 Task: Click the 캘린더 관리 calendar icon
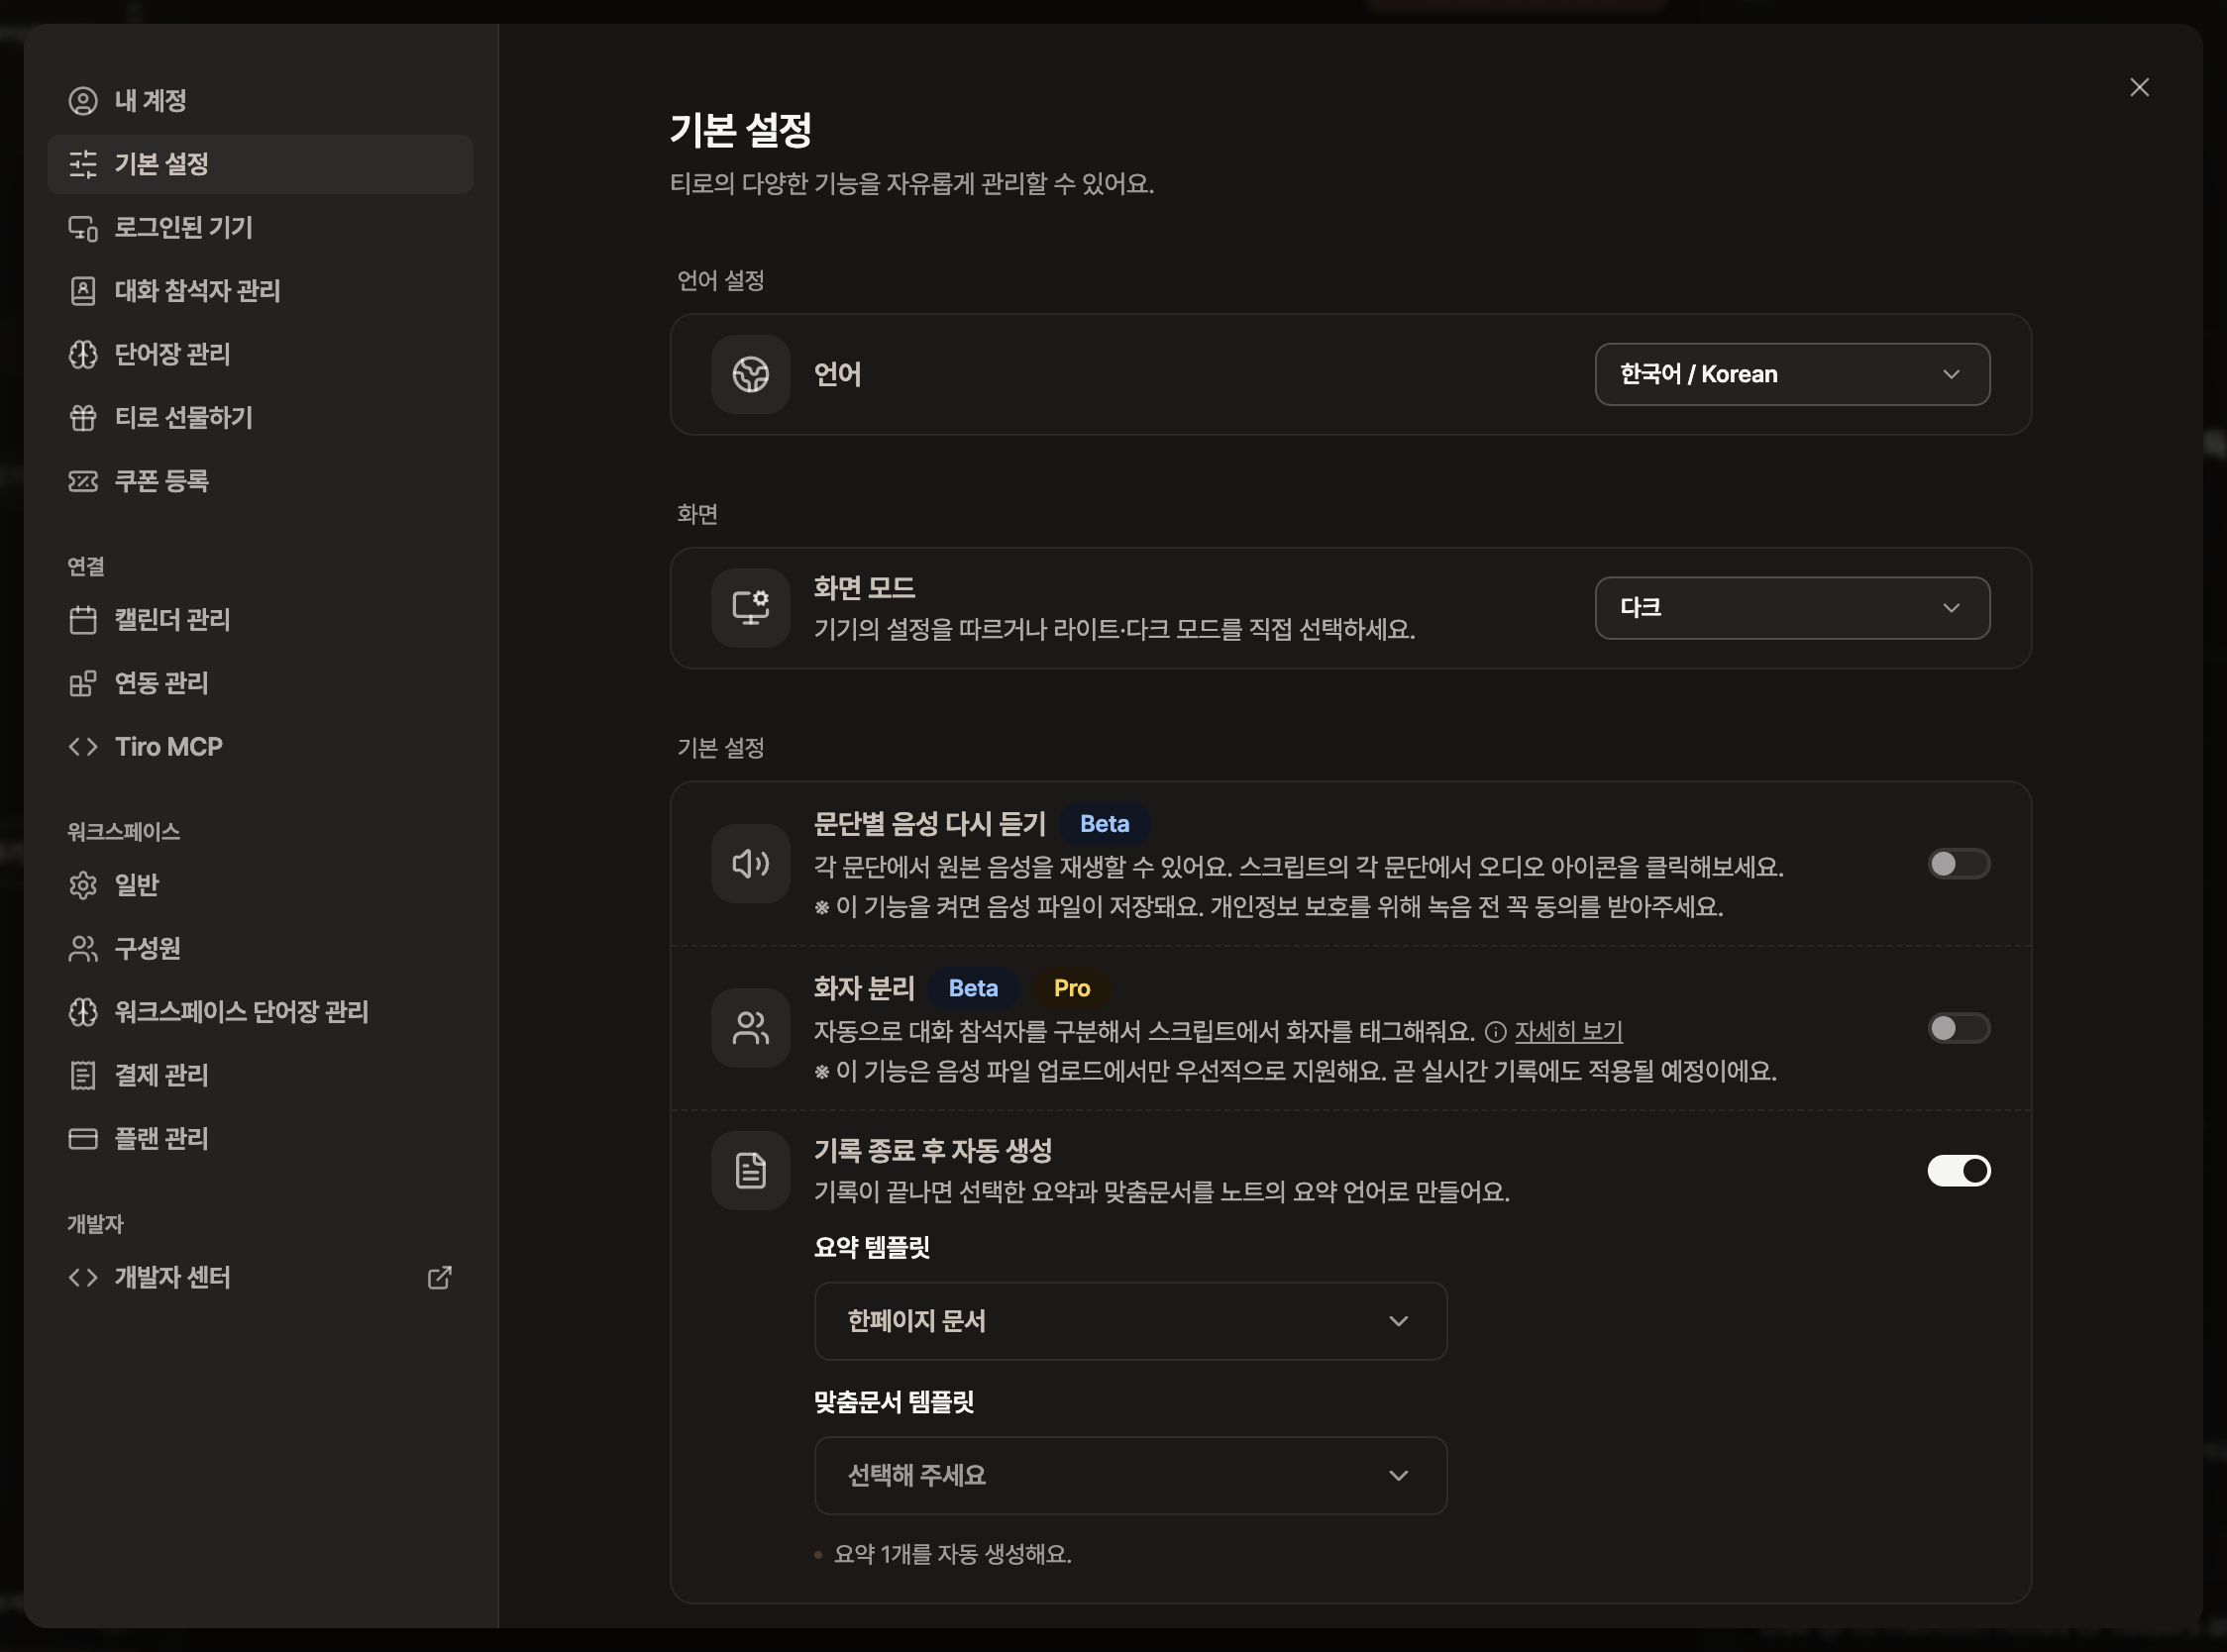click(x=83, y=620)
